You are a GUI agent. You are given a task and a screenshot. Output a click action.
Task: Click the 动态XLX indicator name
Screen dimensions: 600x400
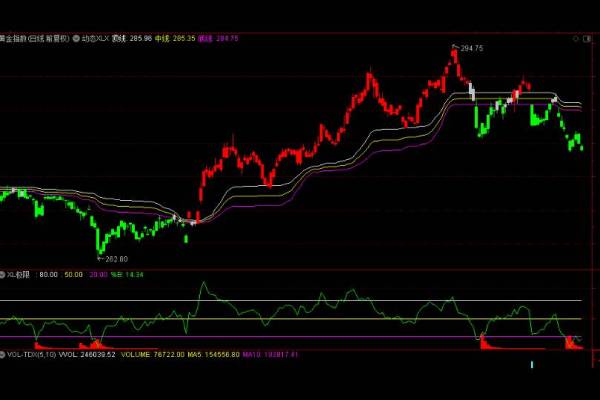tap(96, 38)
